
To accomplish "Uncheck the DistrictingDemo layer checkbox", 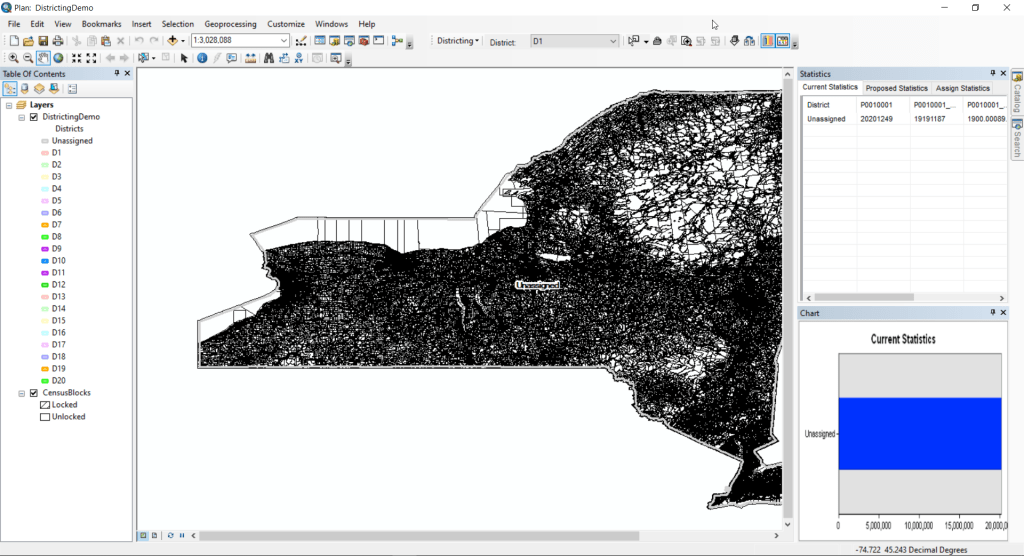I will [34, 117].
